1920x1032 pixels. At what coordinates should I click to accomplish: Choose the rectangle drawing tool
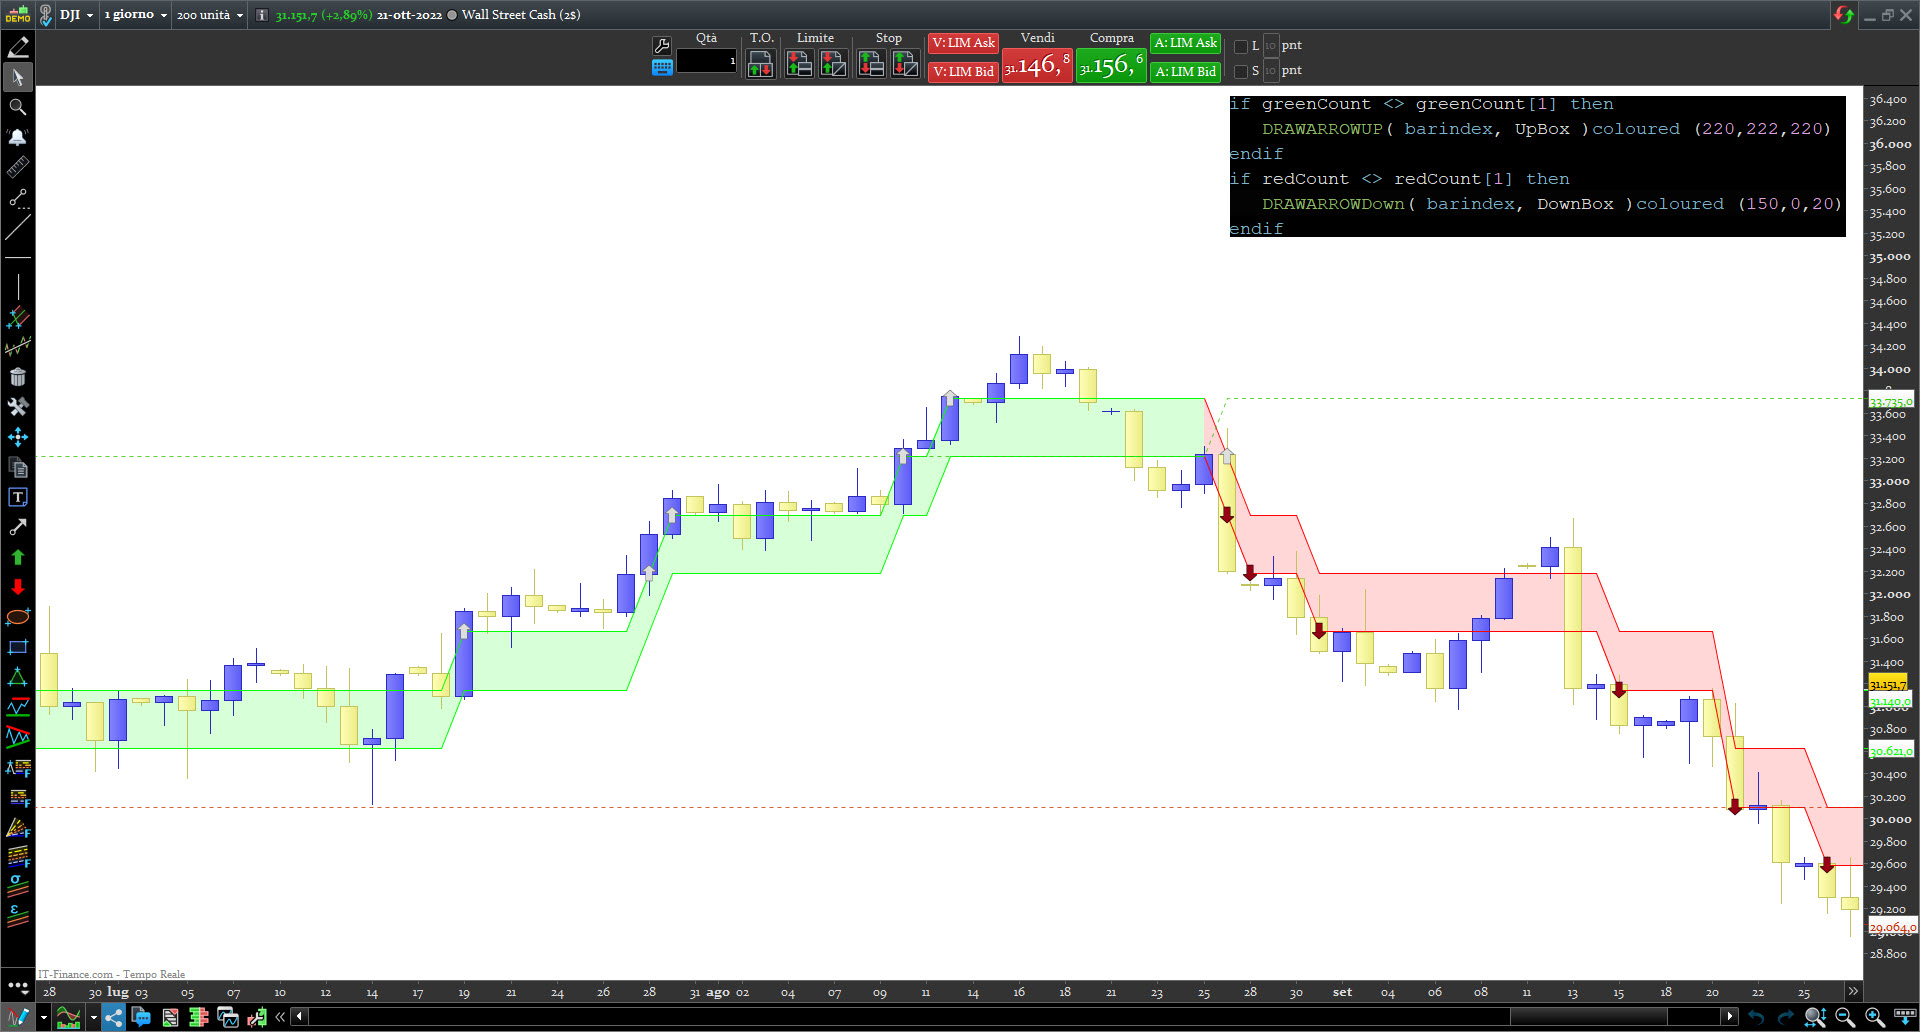click(x=18, y=647)
